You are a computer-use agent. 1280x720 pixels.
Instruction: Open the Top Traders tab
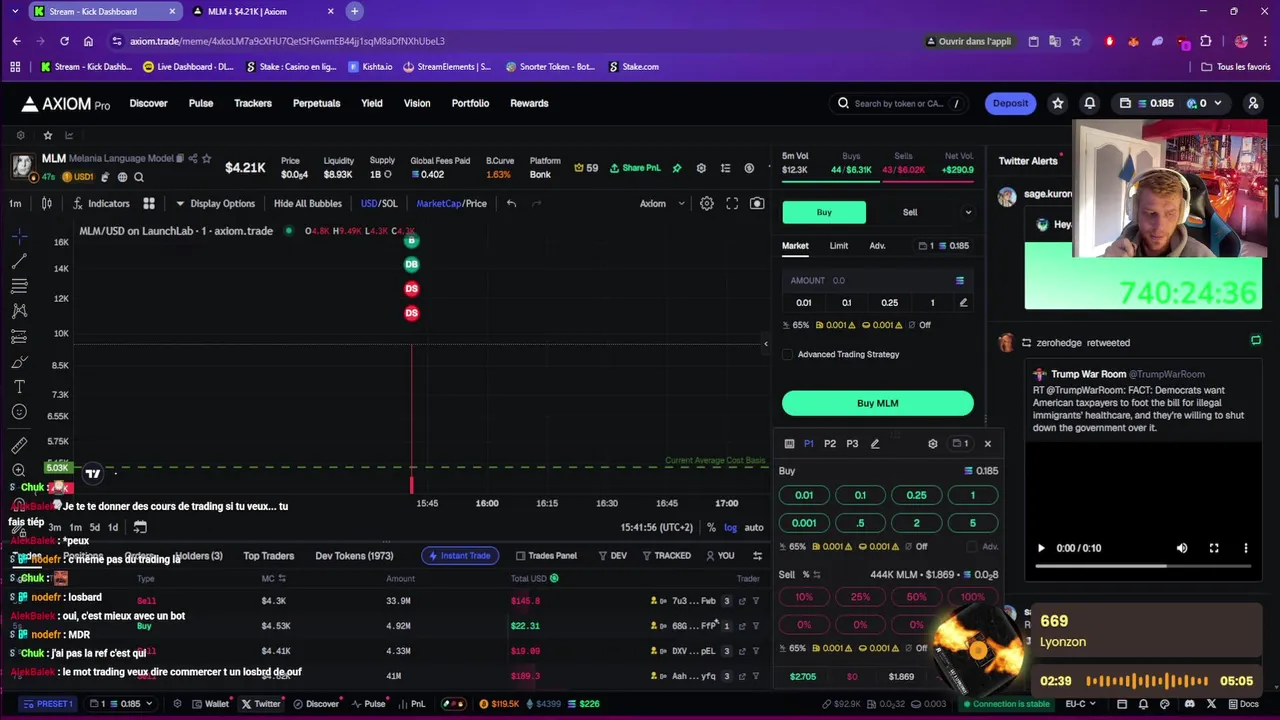click(x=269, y=555)
